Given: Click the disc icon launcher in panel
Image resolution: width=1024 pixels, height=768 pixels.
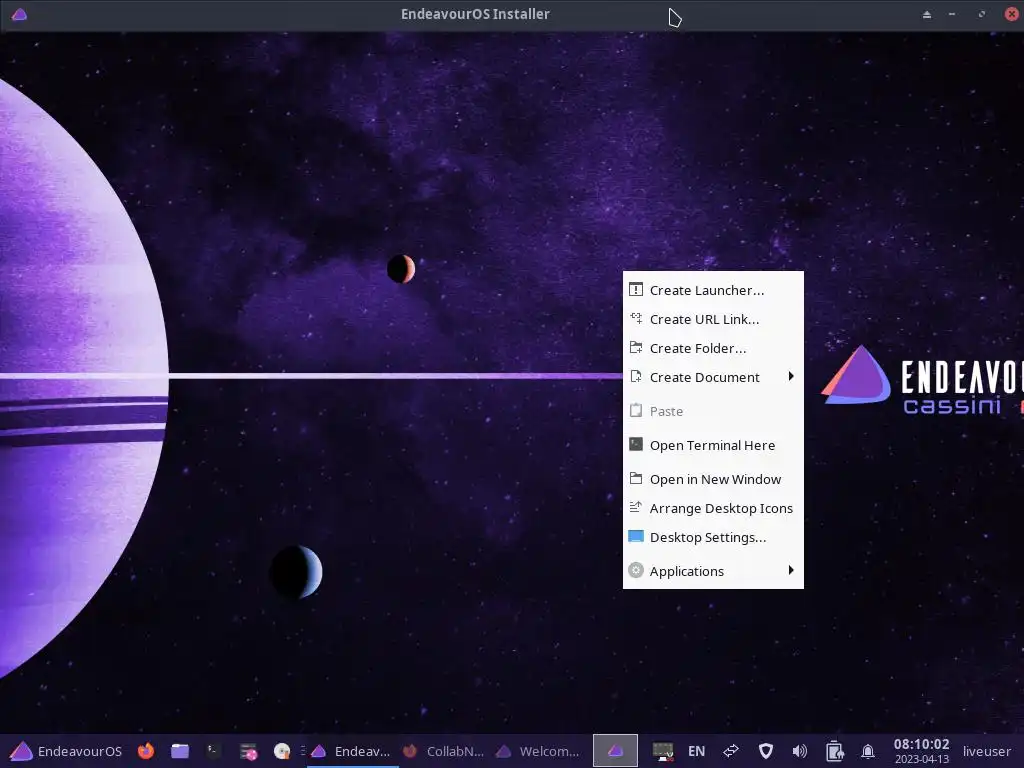Looking at the screenshot, I should point(282,752).
